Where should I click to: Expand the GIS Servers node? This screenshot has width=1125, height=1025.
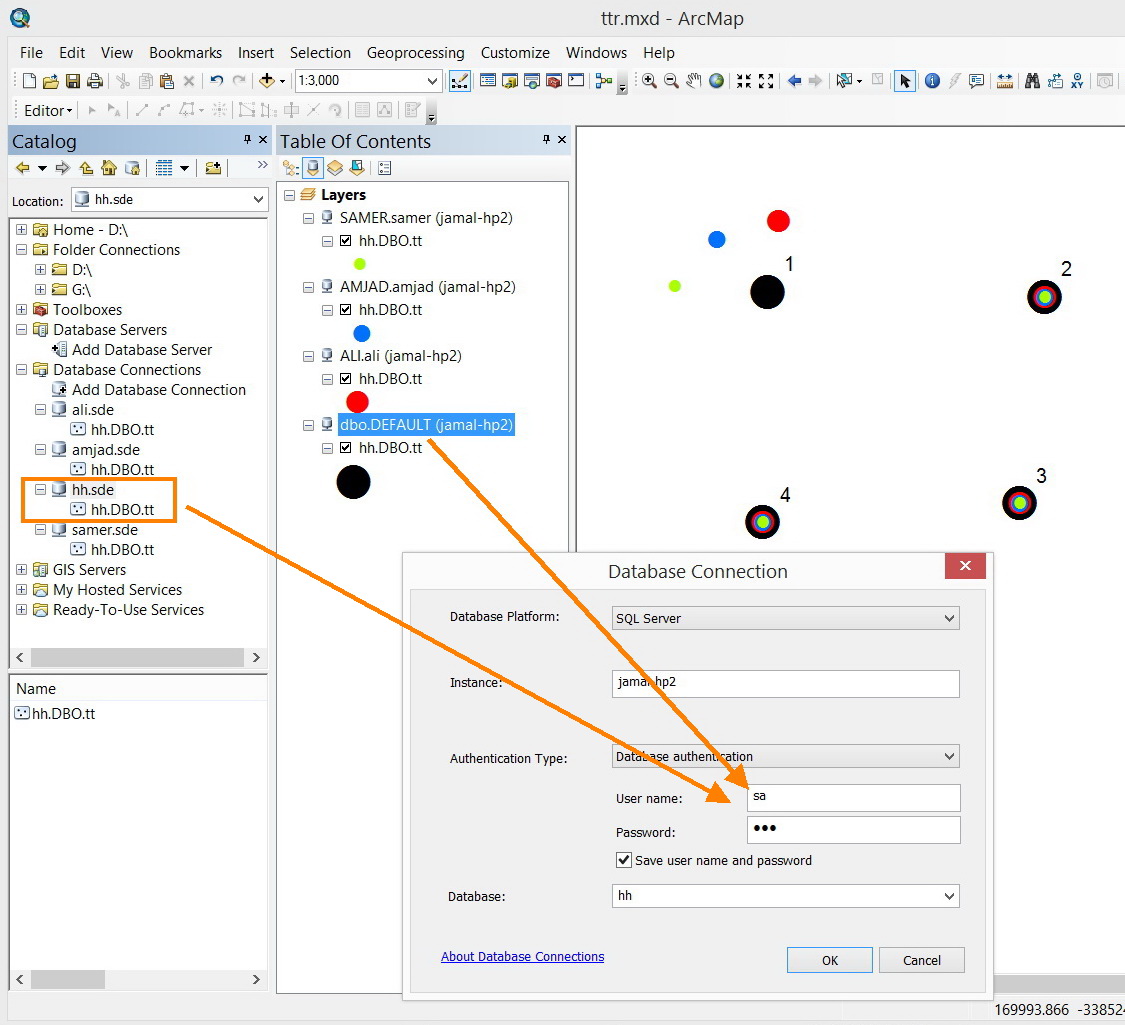point(22,570)
